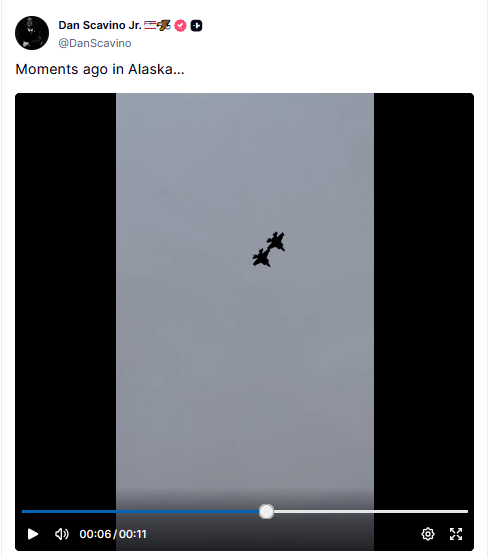The image size is (489, 558).
Task: Click the red verified checkmark badge
Action: click(x=180, y=26)
